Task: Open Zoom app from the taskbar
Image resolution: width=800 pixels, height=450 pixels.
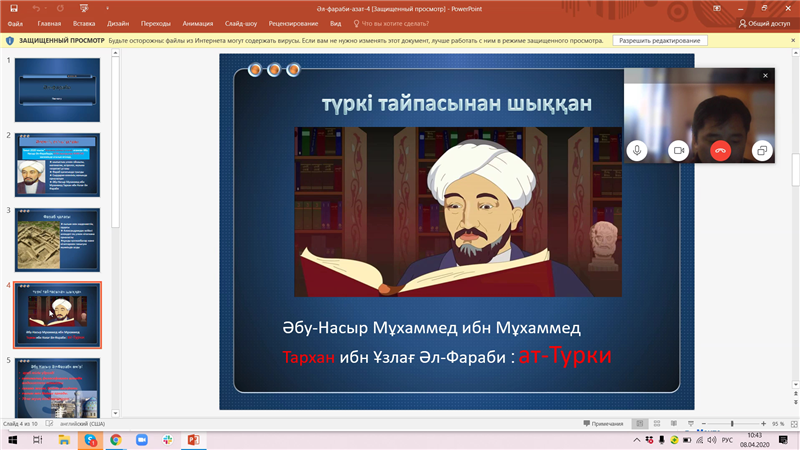Action: 142,440
